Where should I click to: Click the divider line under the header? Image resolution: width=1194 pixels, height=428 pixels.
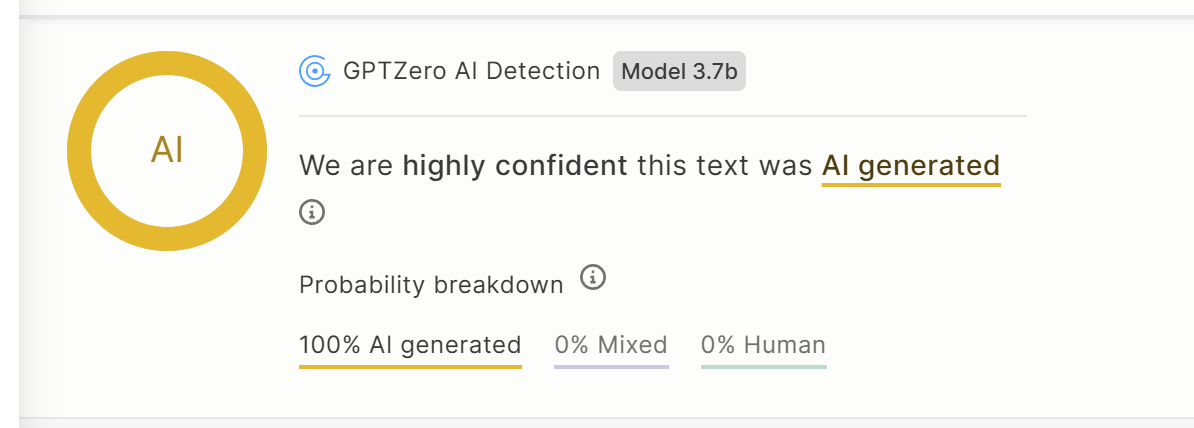(662, 117)
